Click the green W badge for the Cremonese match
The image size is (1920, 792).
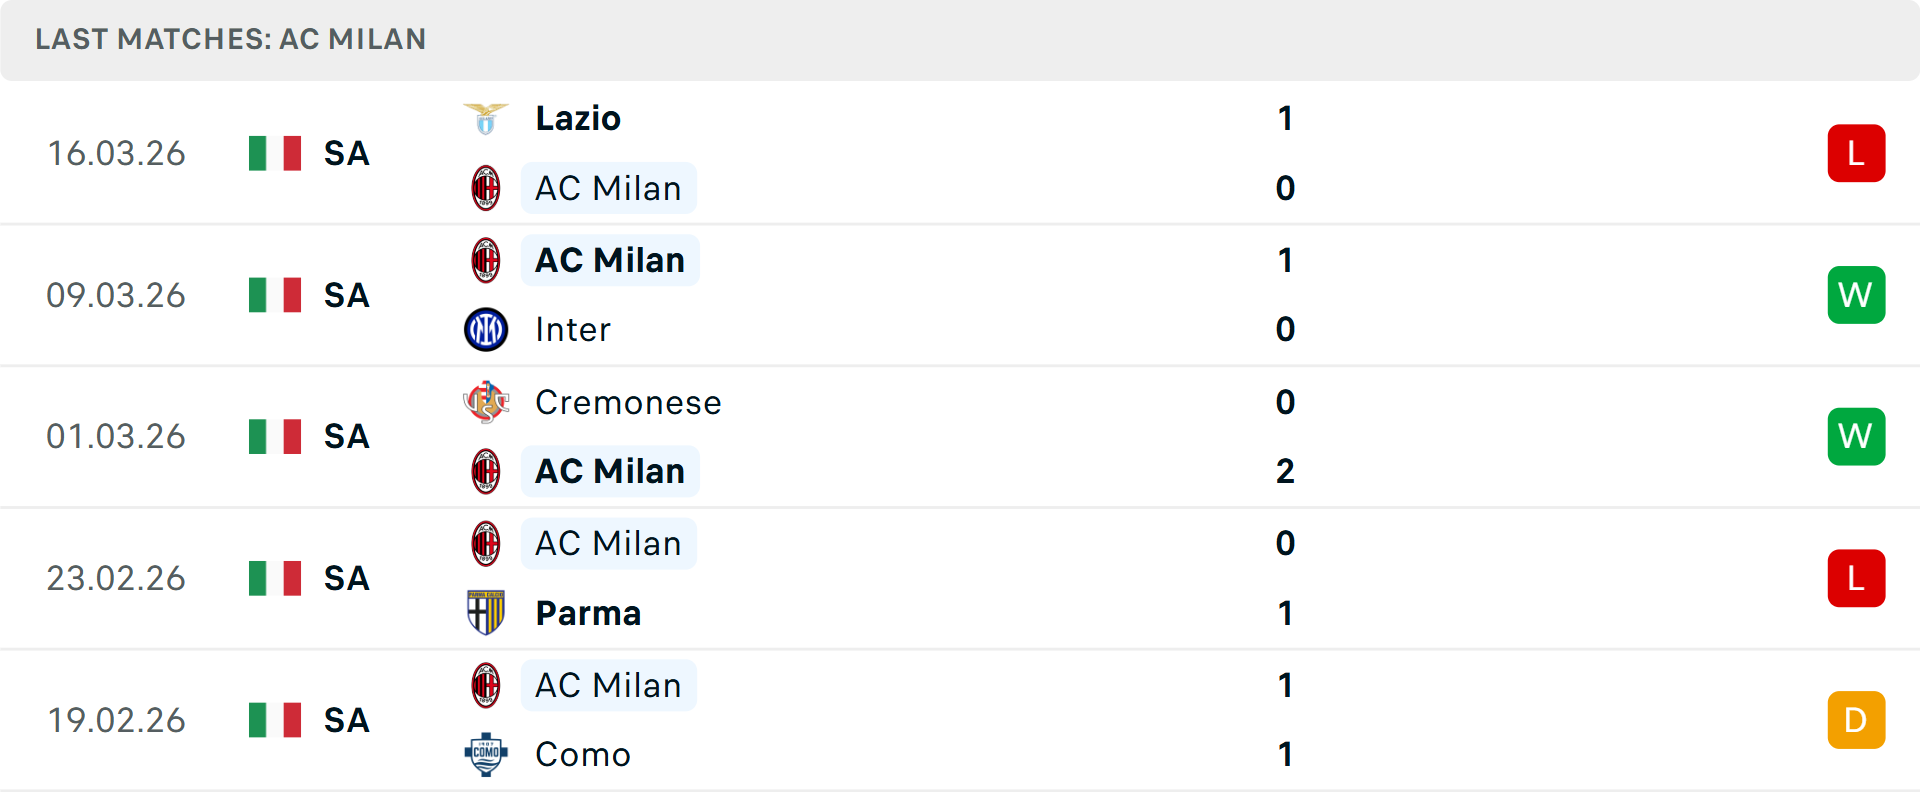pos(1856,436)
